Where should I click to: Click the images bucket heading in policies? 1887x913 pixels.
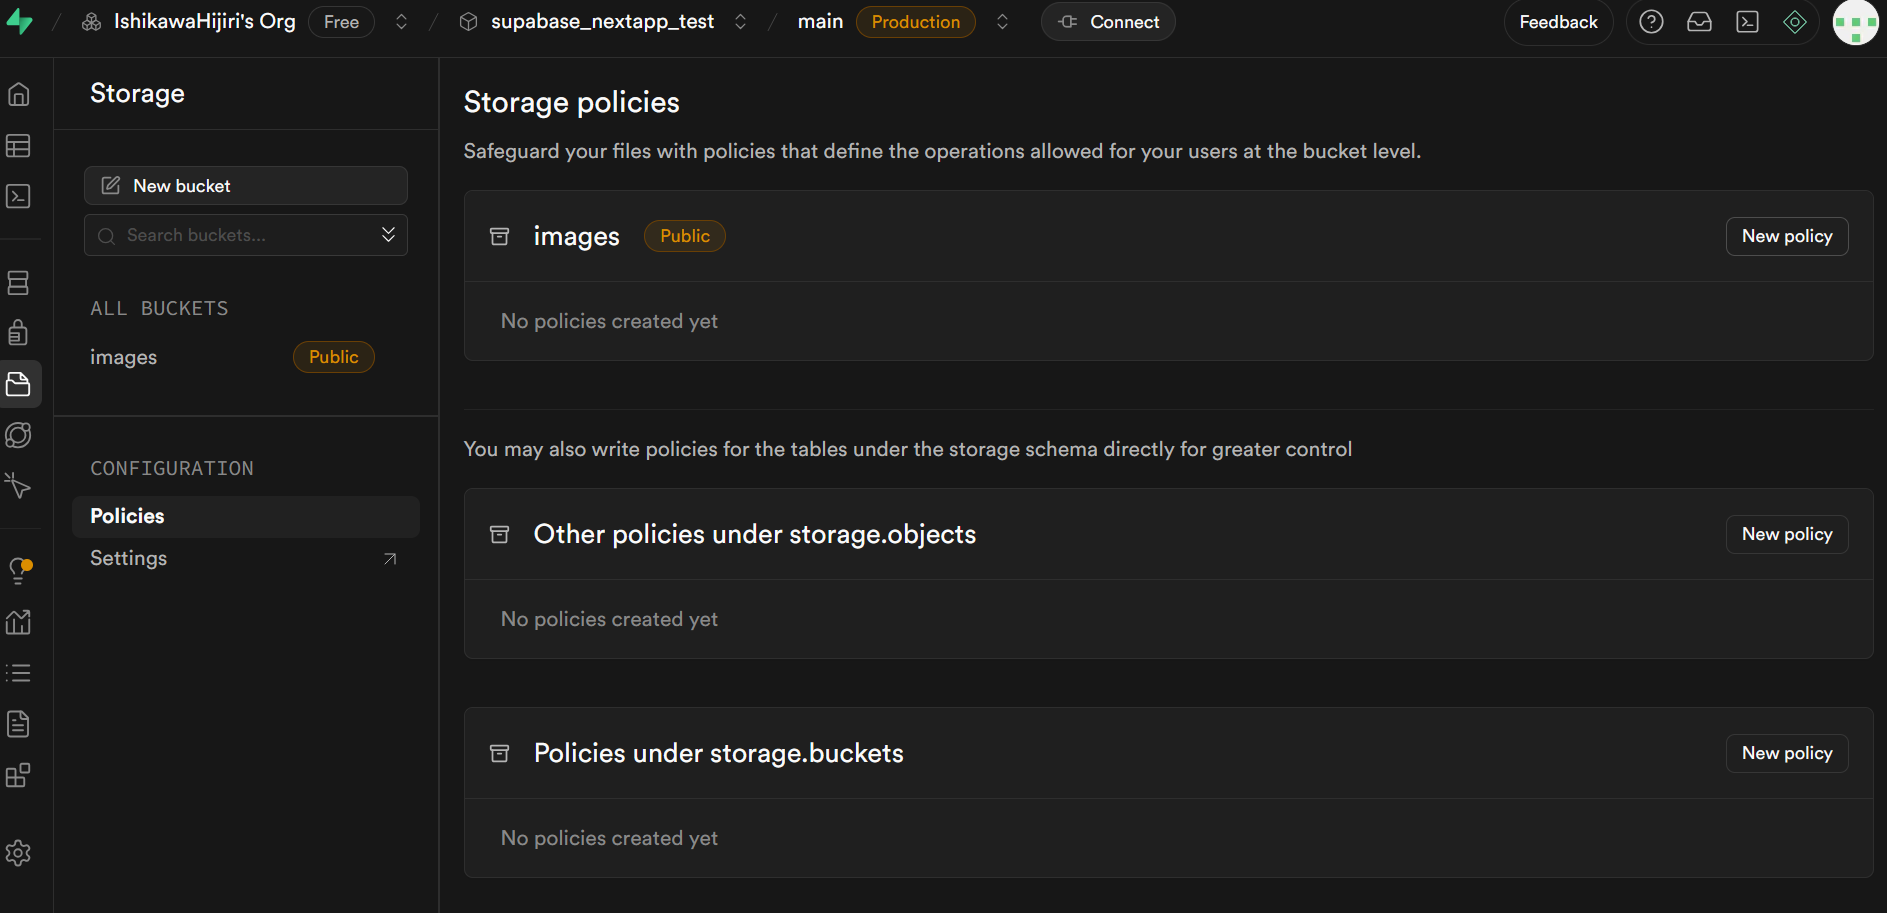576,236
